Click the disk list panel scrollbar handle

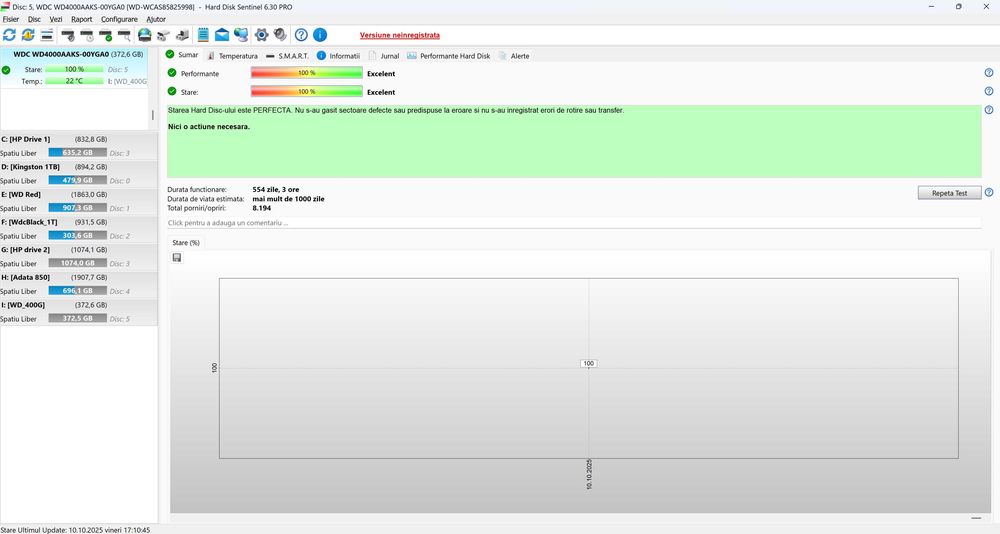pyautogui.click(x=152, y=115)
